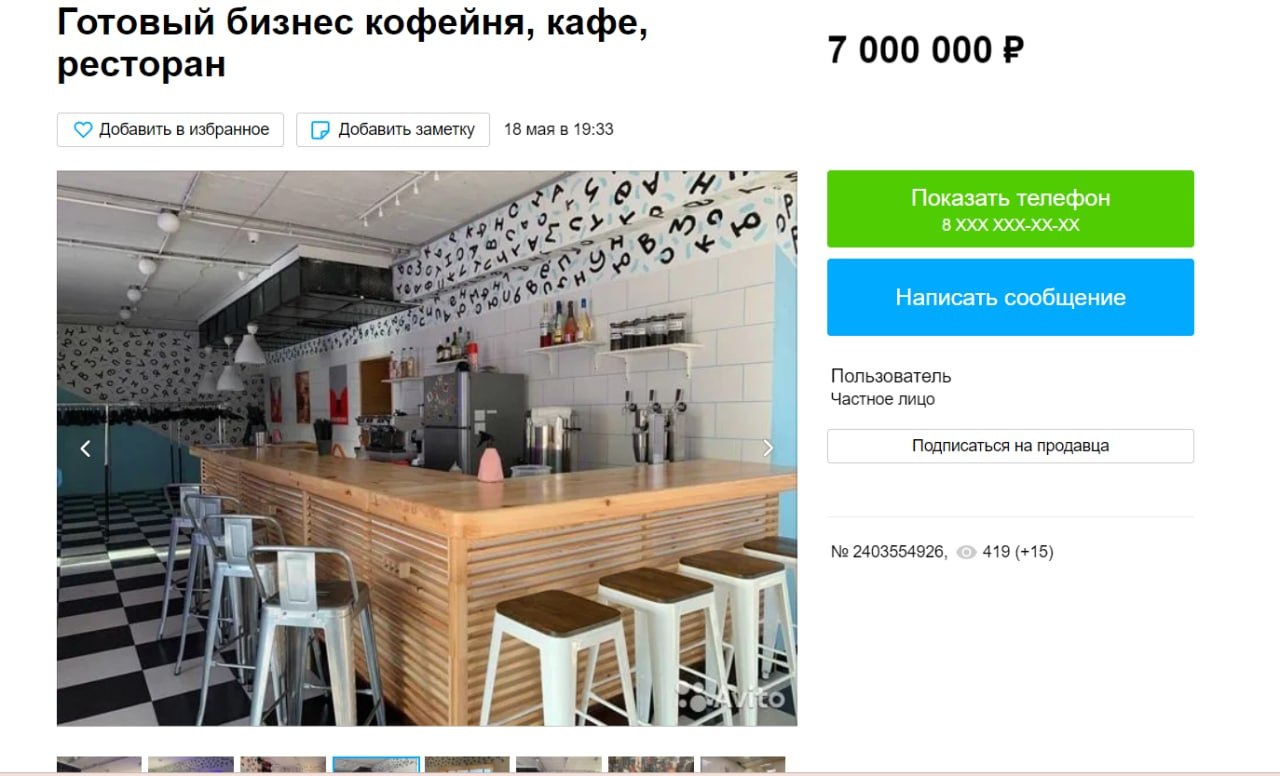Click Показать телефон green button

click(x=1010, y=209)
